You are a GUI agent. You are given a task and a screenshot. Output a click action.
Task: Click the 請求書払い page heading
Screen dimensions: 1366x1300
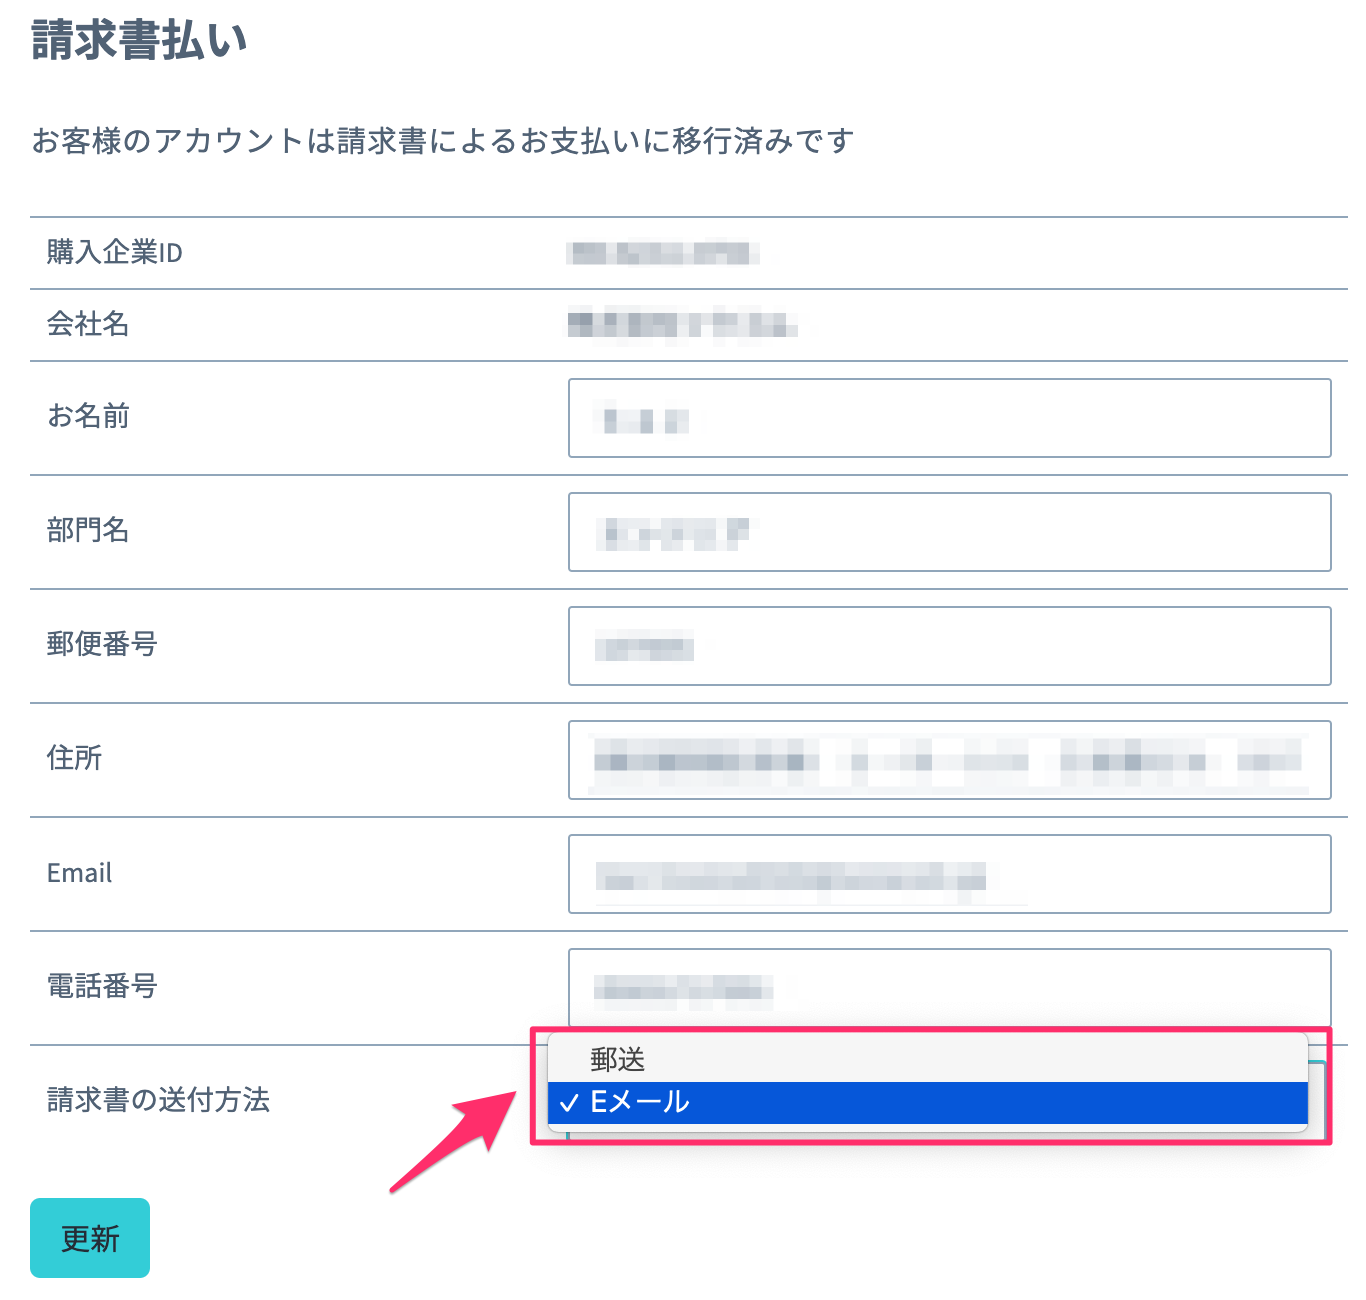click(x=139, y=40)
